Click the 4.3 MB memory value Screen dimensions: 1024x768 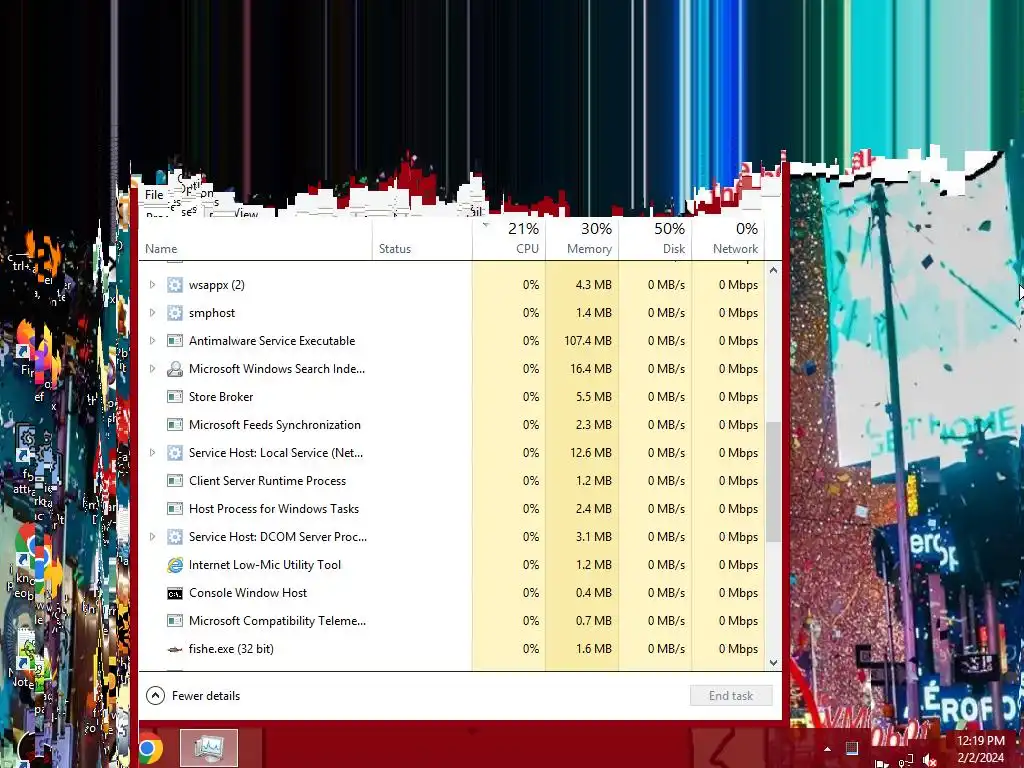594,285
